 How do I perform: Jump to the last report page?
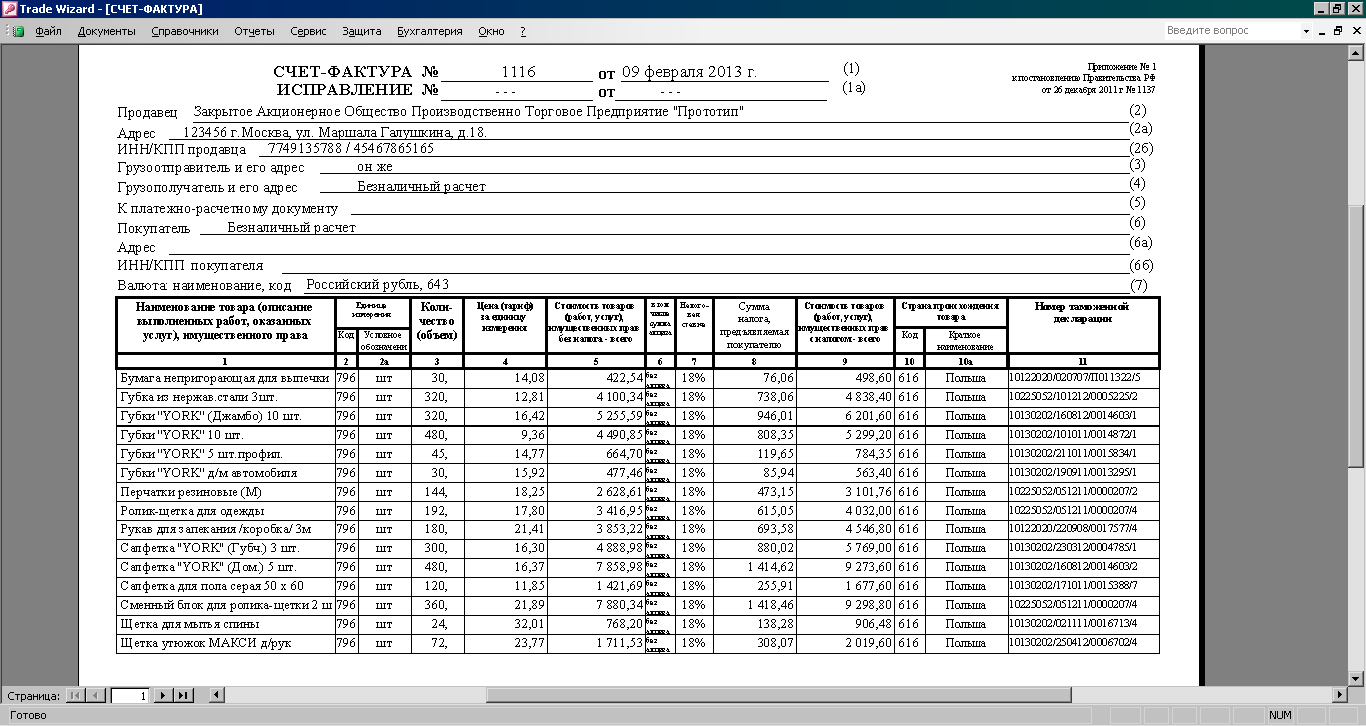[184, 695]
